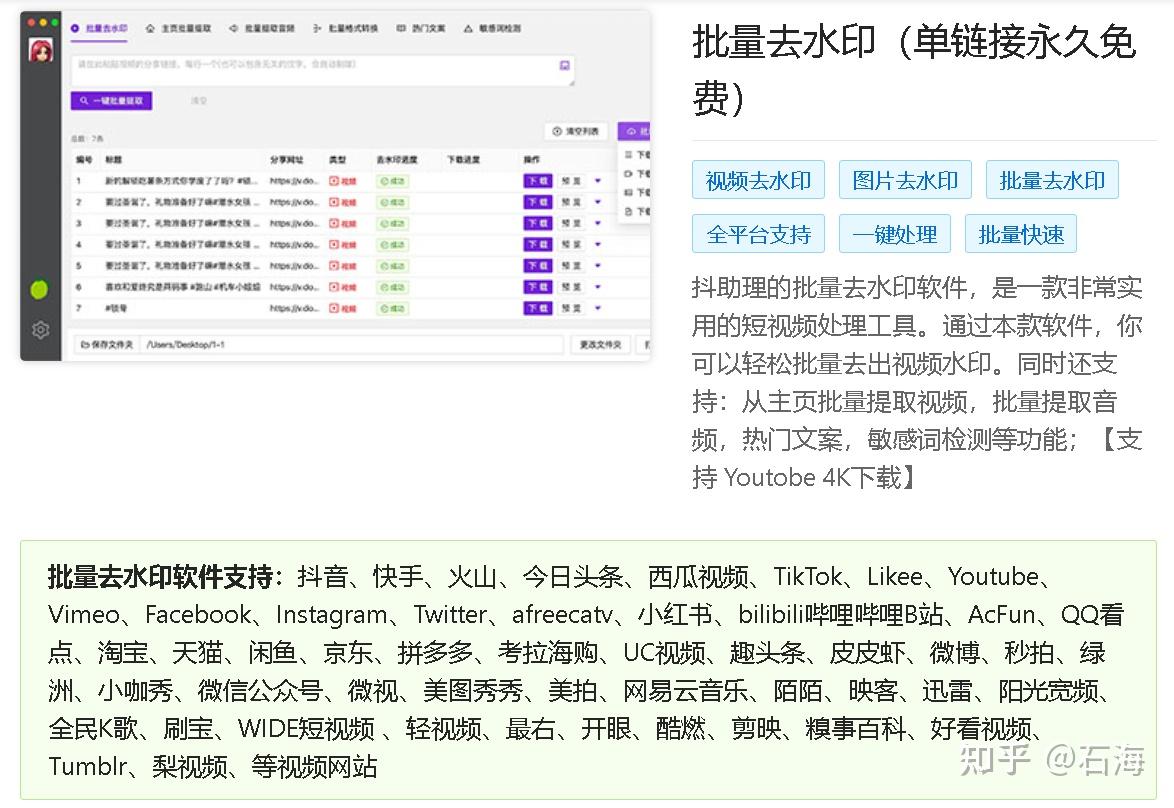Click the blue 批量去水印 tag on the right
Viewport: 1174px width, 808px height.
coord(1051,180)
